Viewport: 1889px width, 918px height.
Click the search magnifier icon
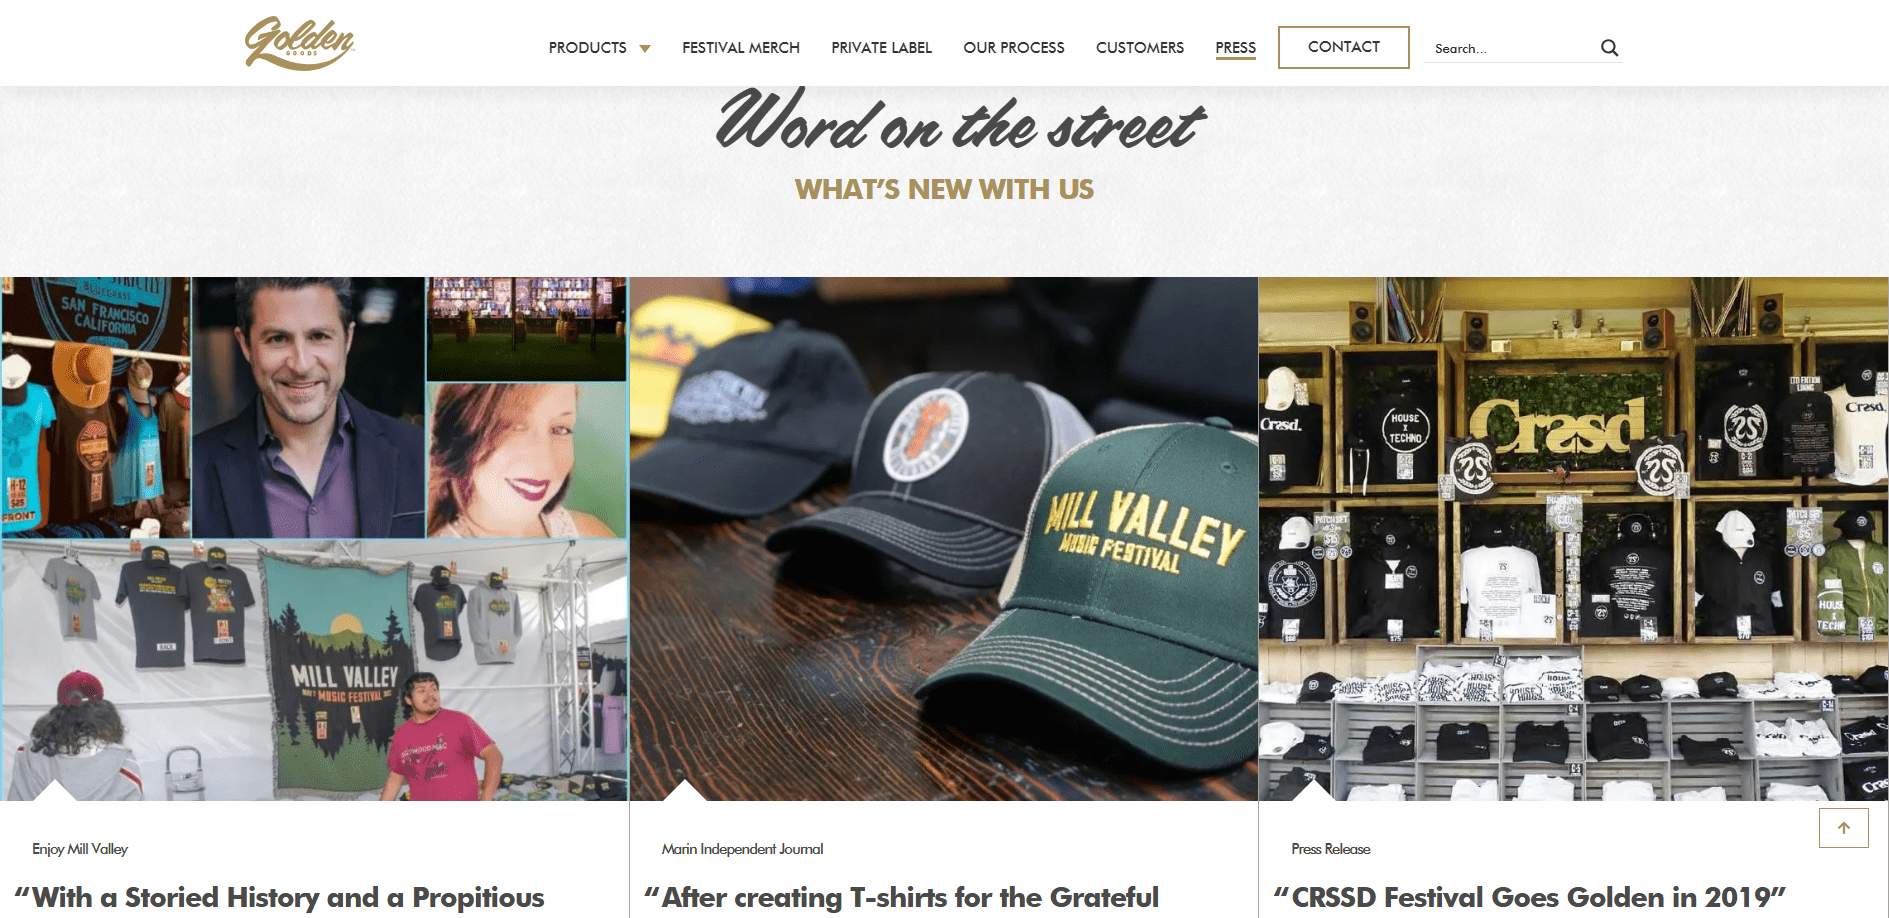(1609, 48)
